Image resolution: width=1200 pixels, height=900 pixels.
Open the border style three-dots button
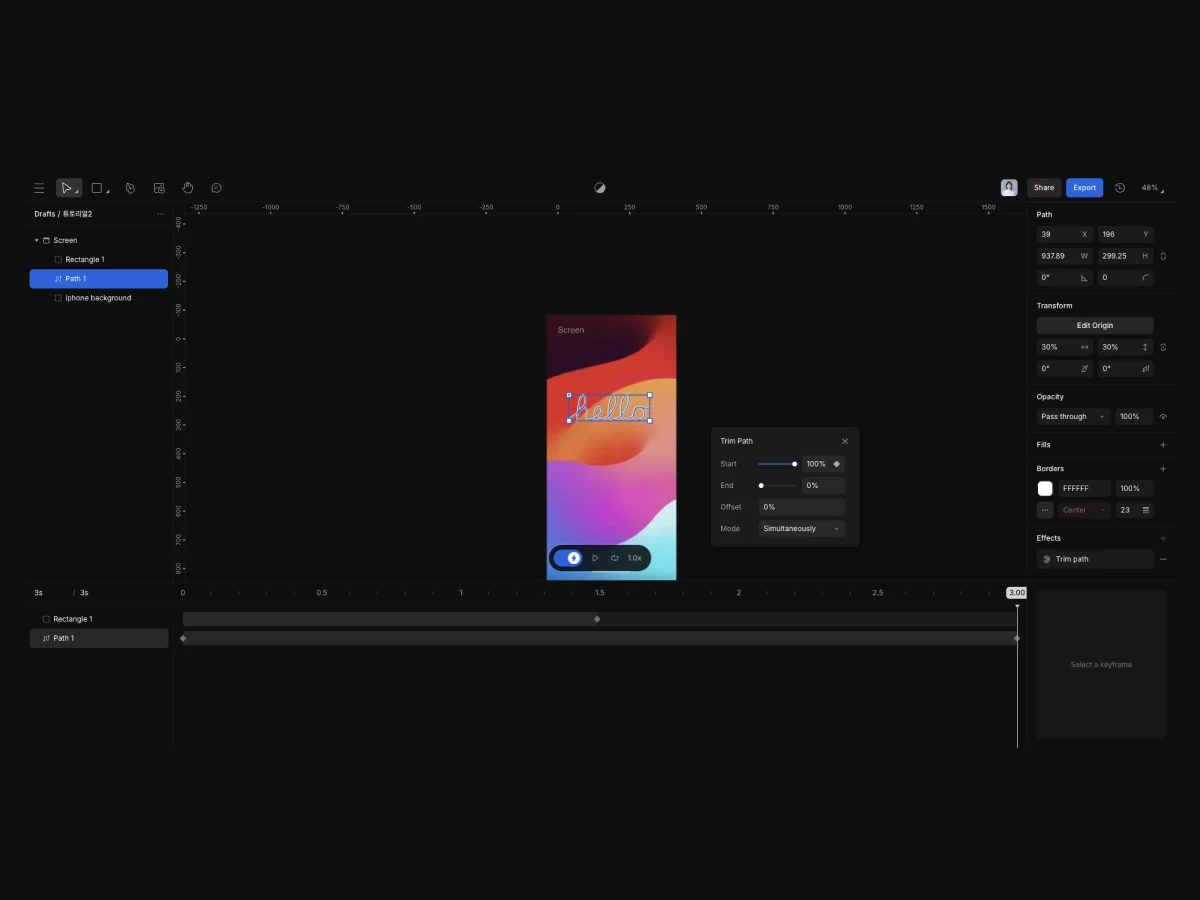1045,510
